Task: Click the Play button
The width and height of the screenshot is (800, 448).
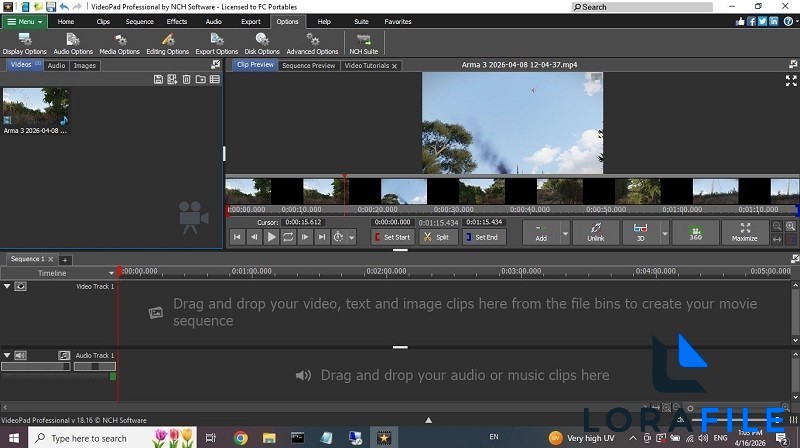Action: coord(271,237)
